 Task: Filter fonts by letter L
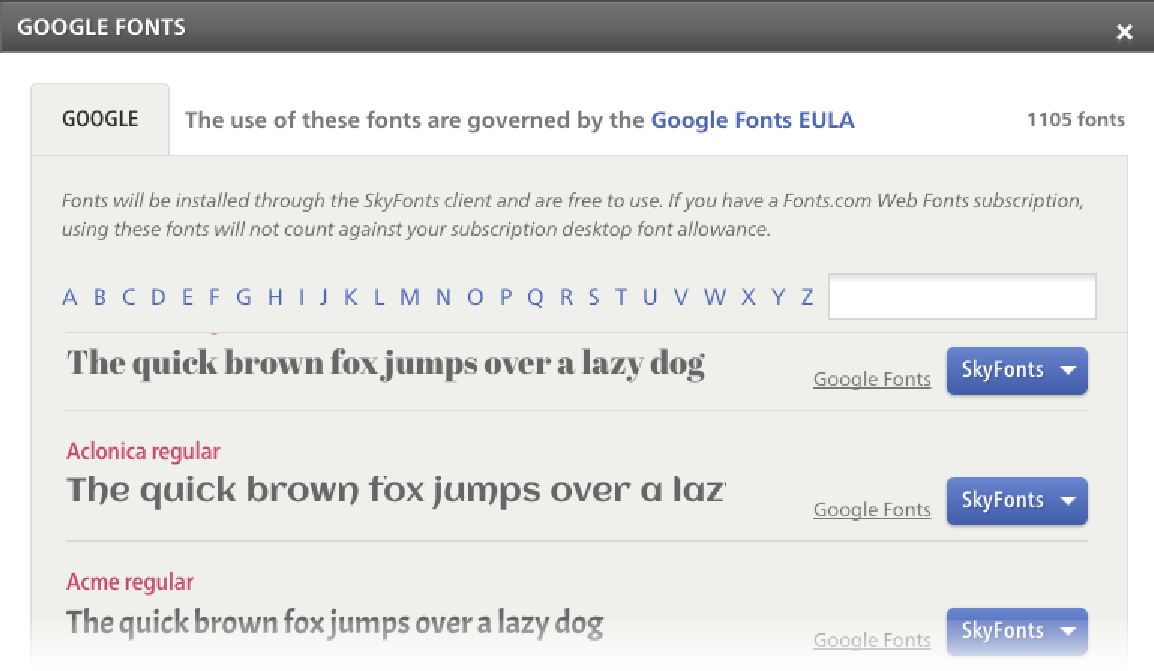point(379,297)
